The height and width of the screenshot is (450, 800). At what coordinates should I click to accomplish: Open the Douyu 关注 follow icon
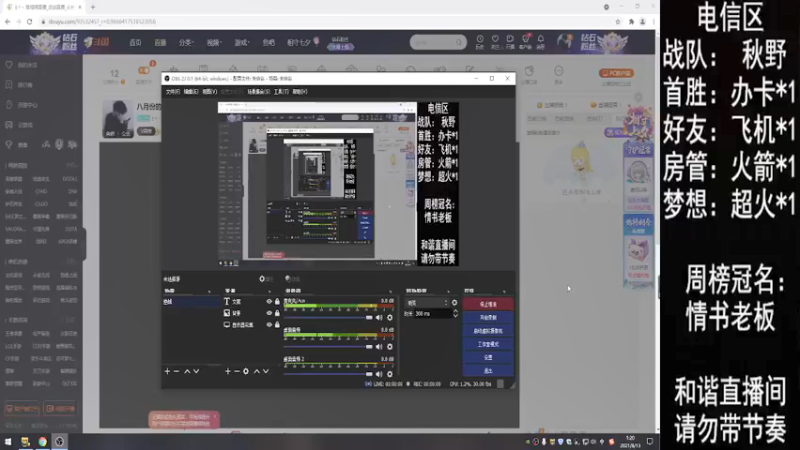(495, 42)
